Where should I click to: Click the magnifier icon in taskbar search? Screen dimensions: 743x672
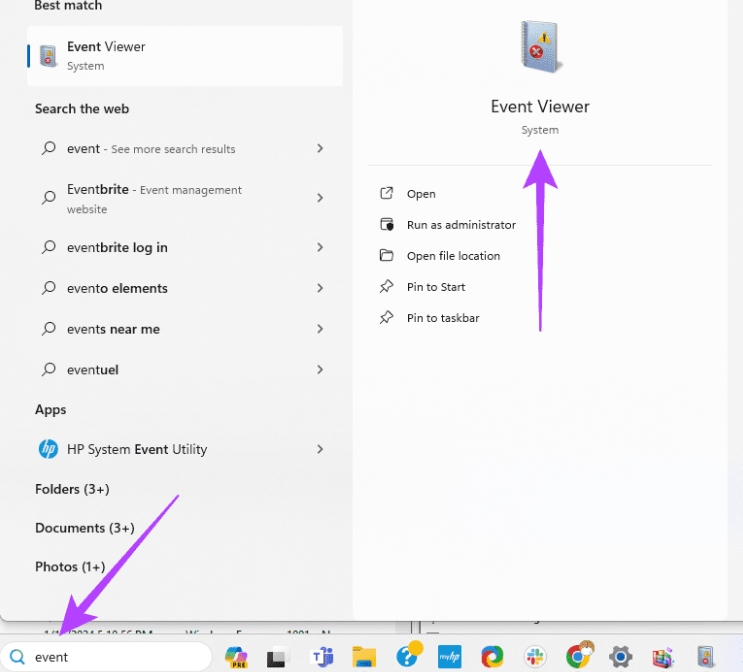18,657
